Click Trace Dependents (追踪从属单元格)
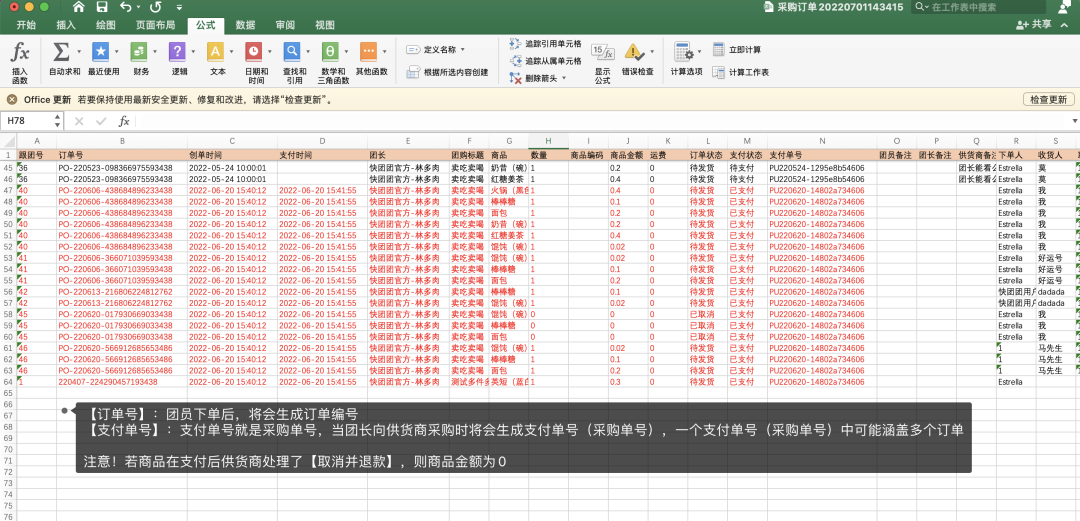The width and height of the screenshot is (1080, 521). (546, 61)
